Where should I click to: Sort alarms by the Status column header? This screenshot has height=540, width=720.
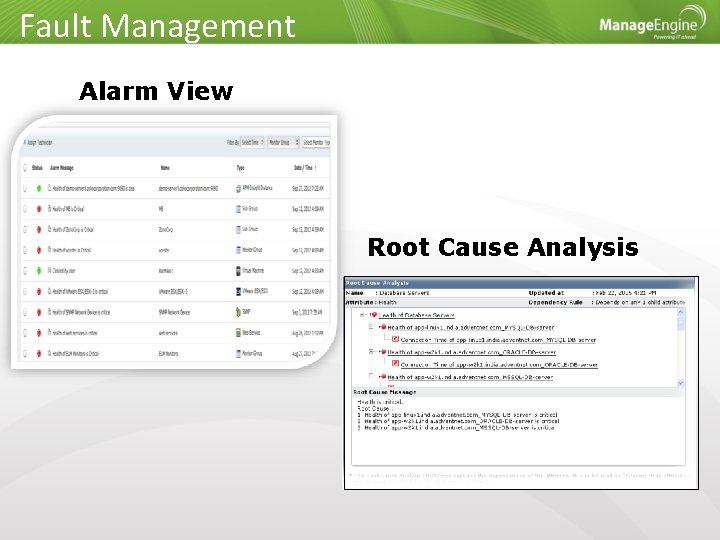[37, 168]
